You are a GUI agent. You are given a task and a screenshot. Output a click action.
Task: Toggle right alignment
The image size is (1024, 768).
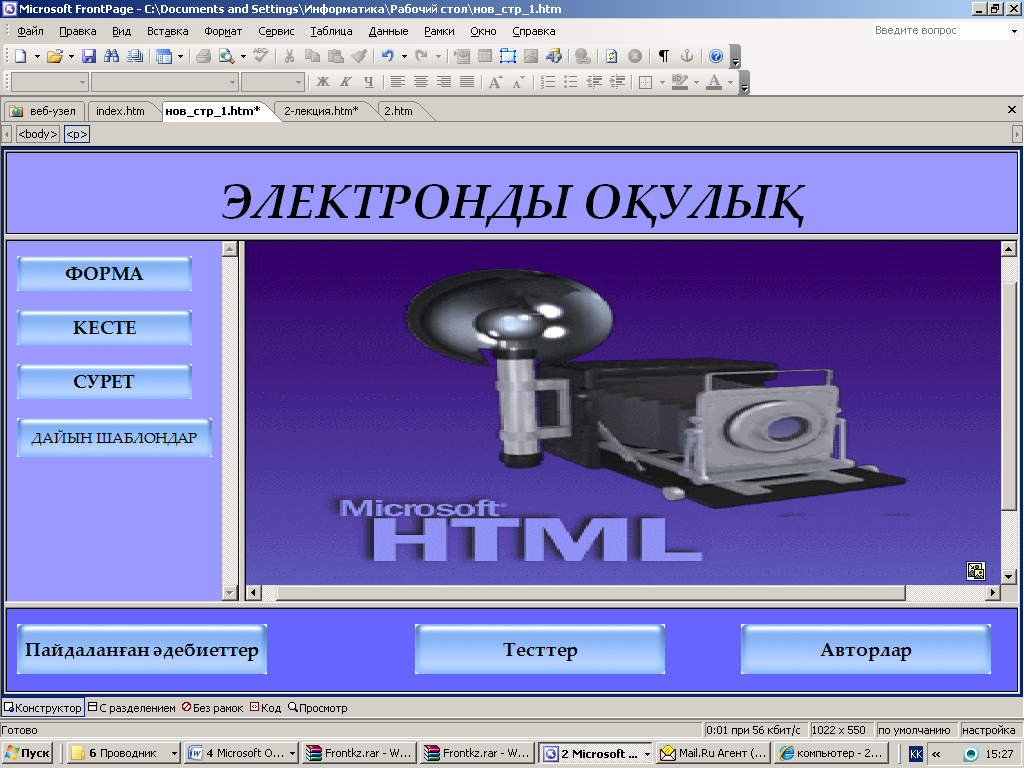click(x=444, y=82)
